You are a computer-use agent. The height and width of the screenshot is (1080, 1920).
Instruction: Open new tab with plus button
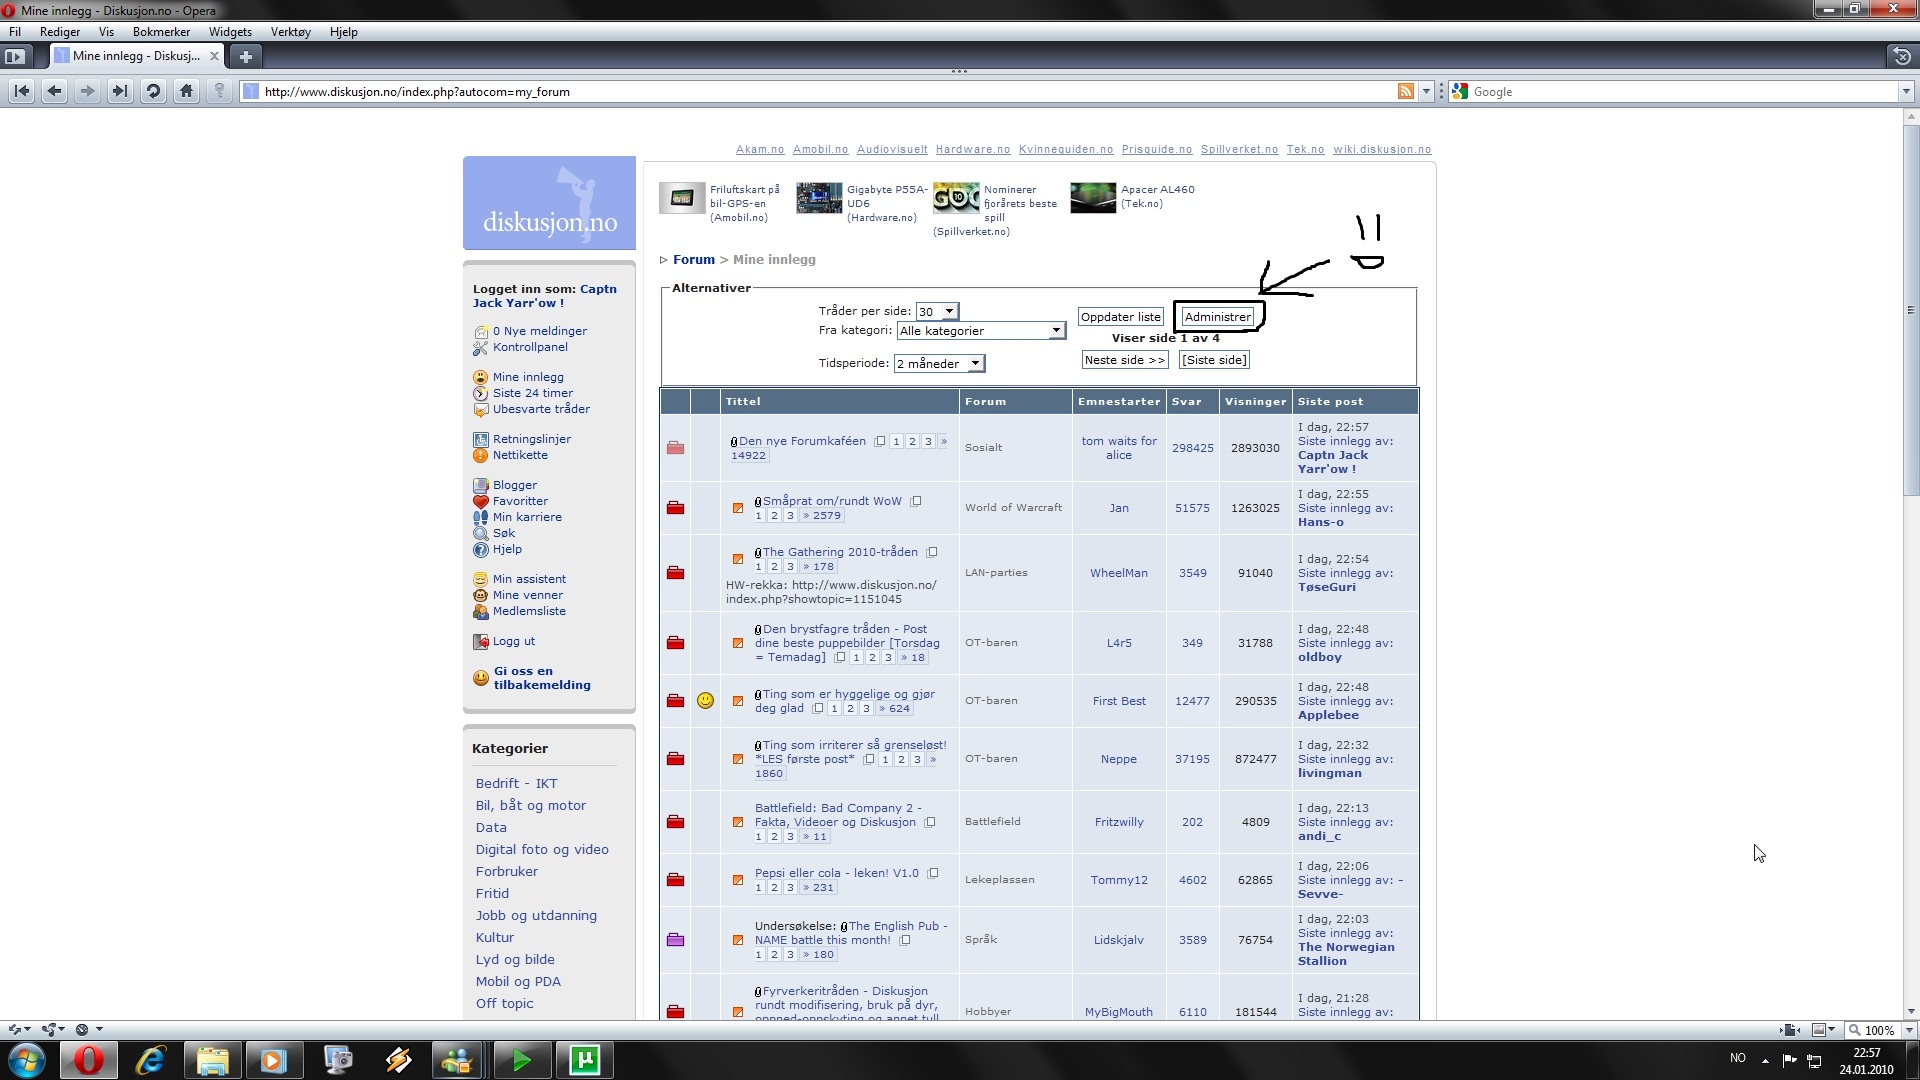pos(246,56)
